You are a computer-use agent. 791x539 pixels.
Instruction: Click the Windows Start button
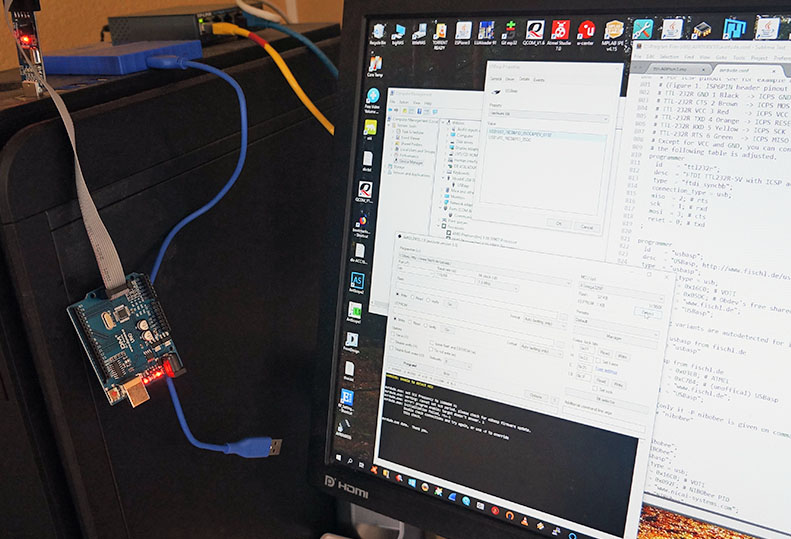click(339, 458)
